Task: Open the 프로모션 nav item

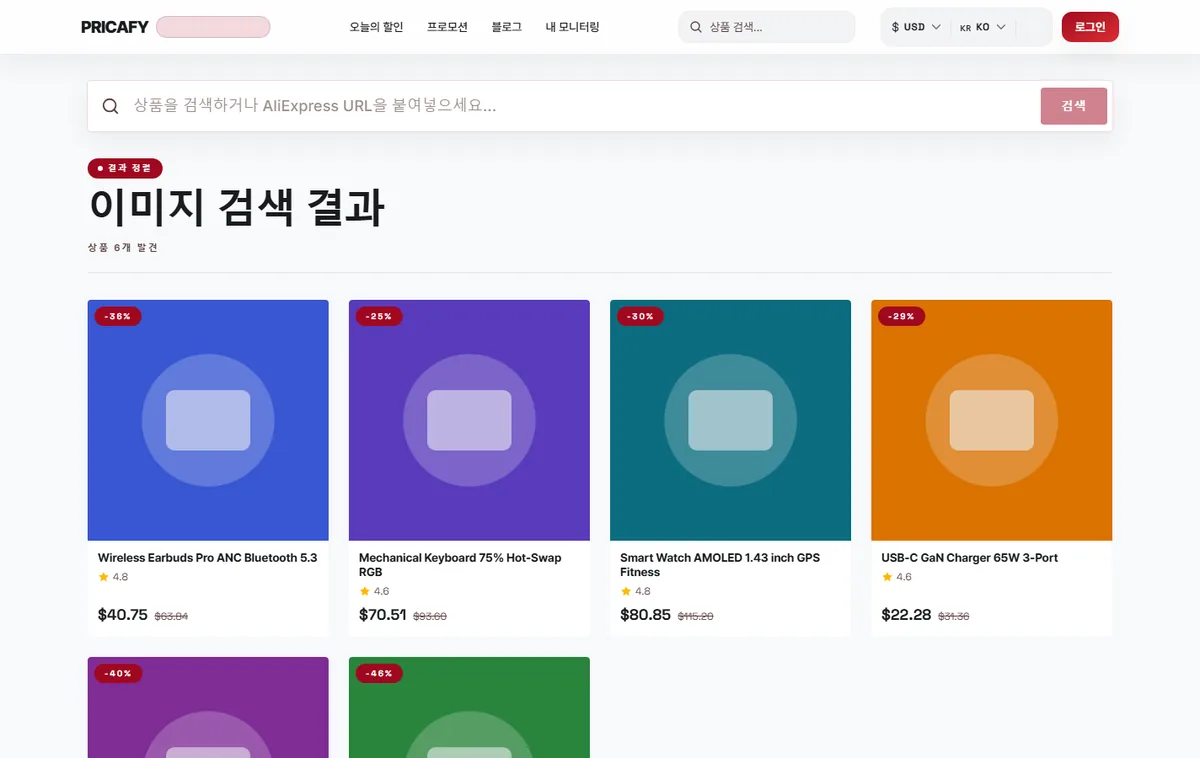Action: click(x=447, y=27)
